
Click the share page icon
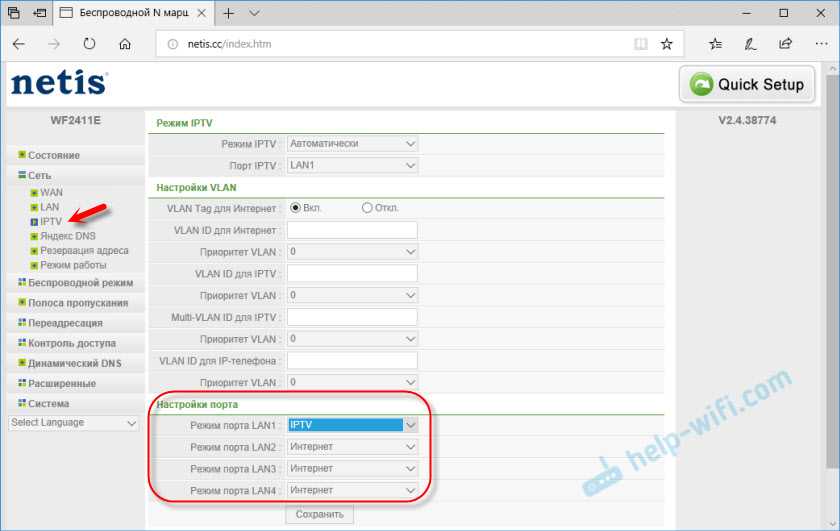click(x=785, y=44)
